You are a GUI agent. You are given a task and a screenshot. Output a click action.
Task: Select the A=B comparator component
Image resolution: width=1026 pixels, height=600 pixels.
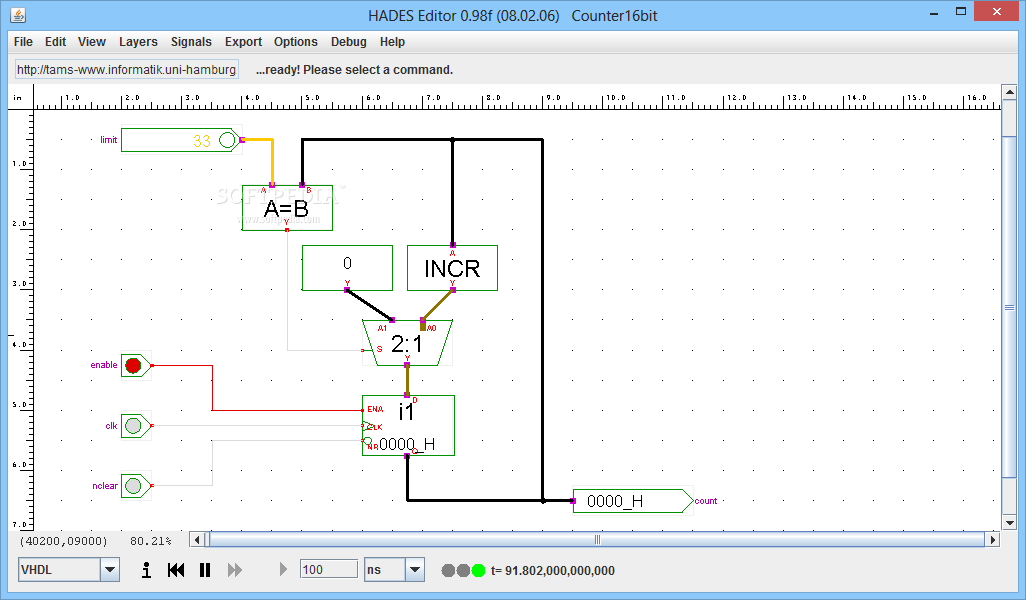pos(287,208)
